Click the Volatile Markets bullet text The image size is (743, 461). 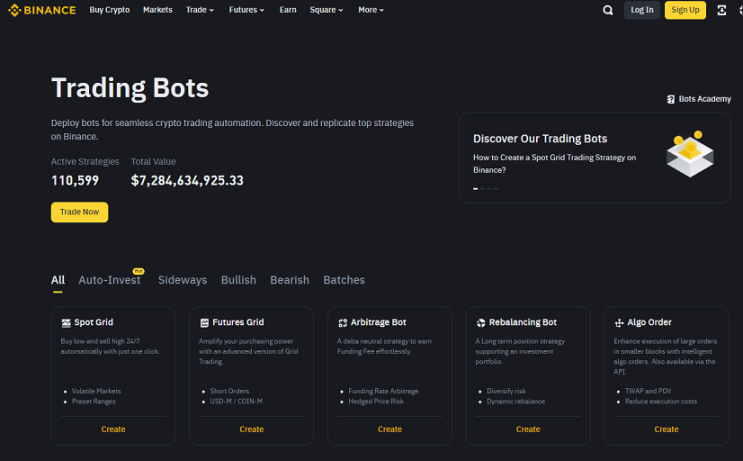click(x=96, y=391)
